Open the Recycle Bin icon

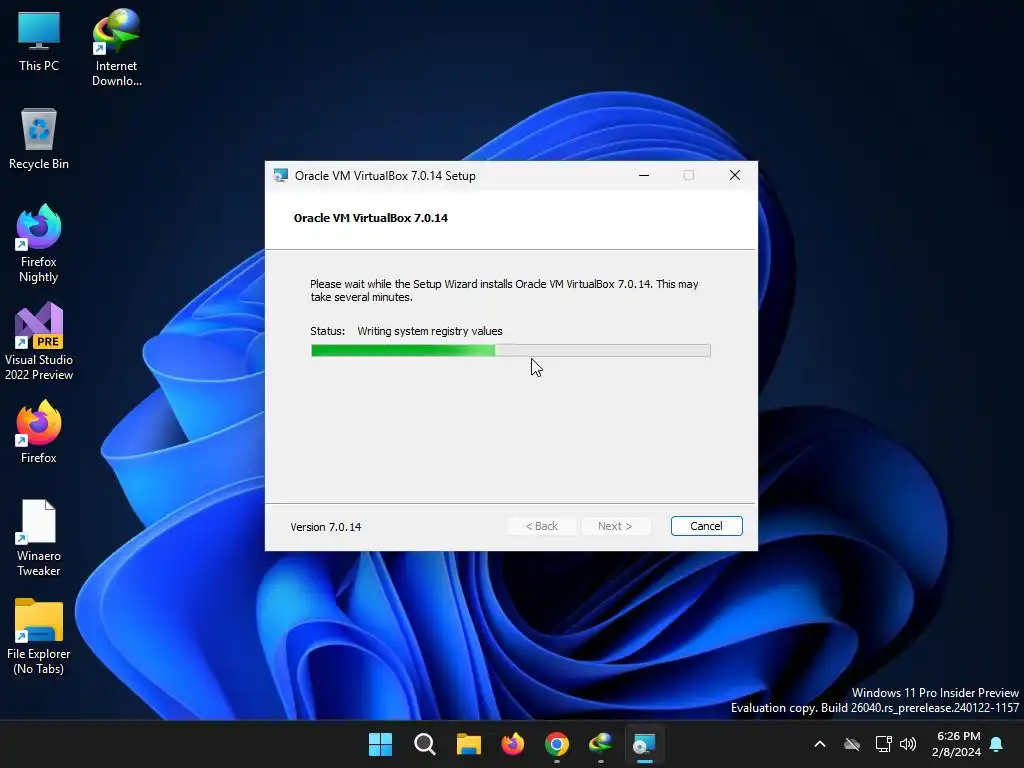(39, 139)
